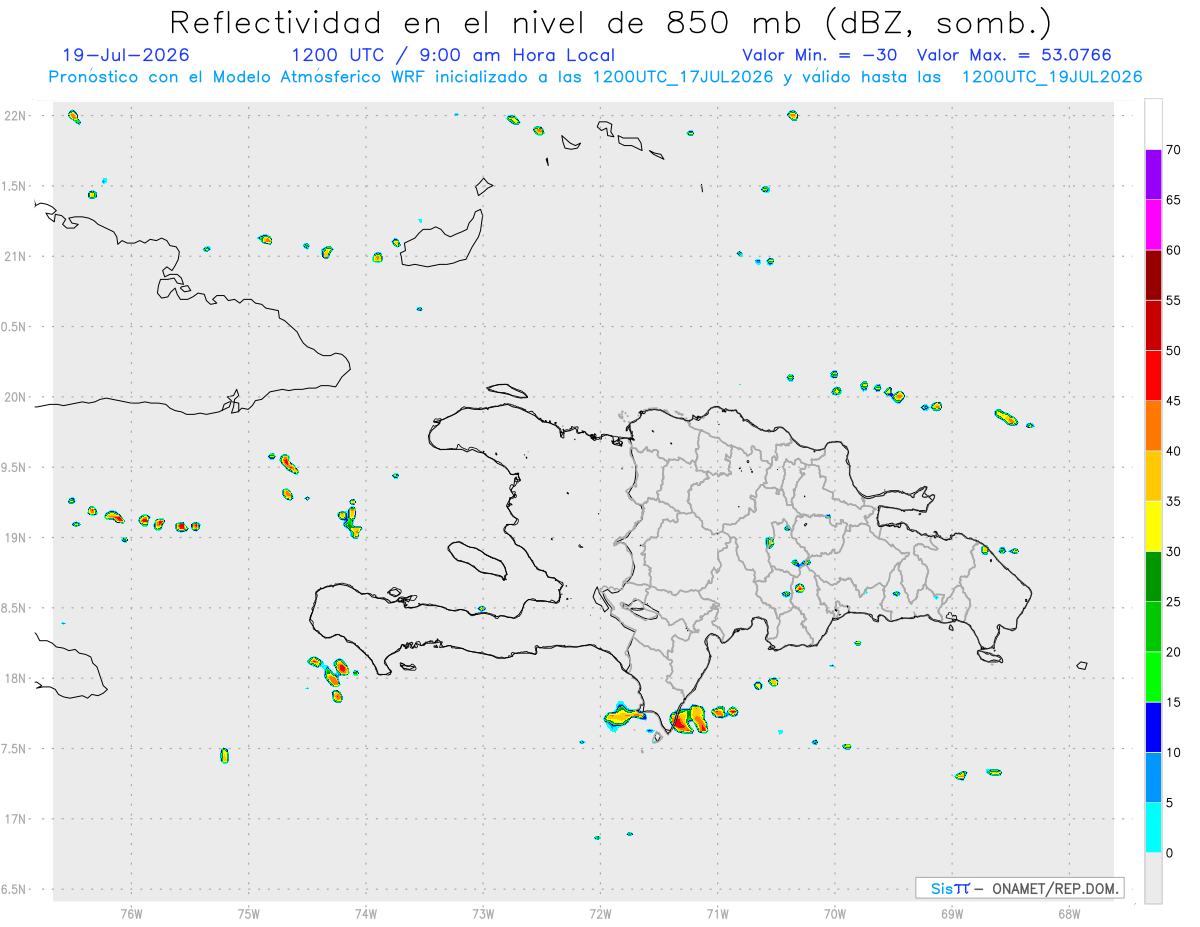
Task: Click the 'SisTT - ONAMET/REP.DOM.' credit box
Action: [1019, 888]
